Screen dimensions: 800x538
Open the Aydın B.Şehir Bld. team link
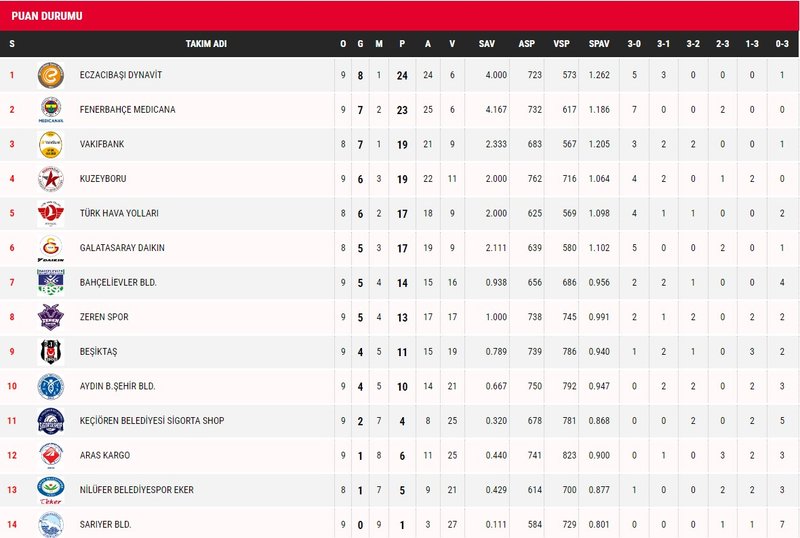(117, 386)
